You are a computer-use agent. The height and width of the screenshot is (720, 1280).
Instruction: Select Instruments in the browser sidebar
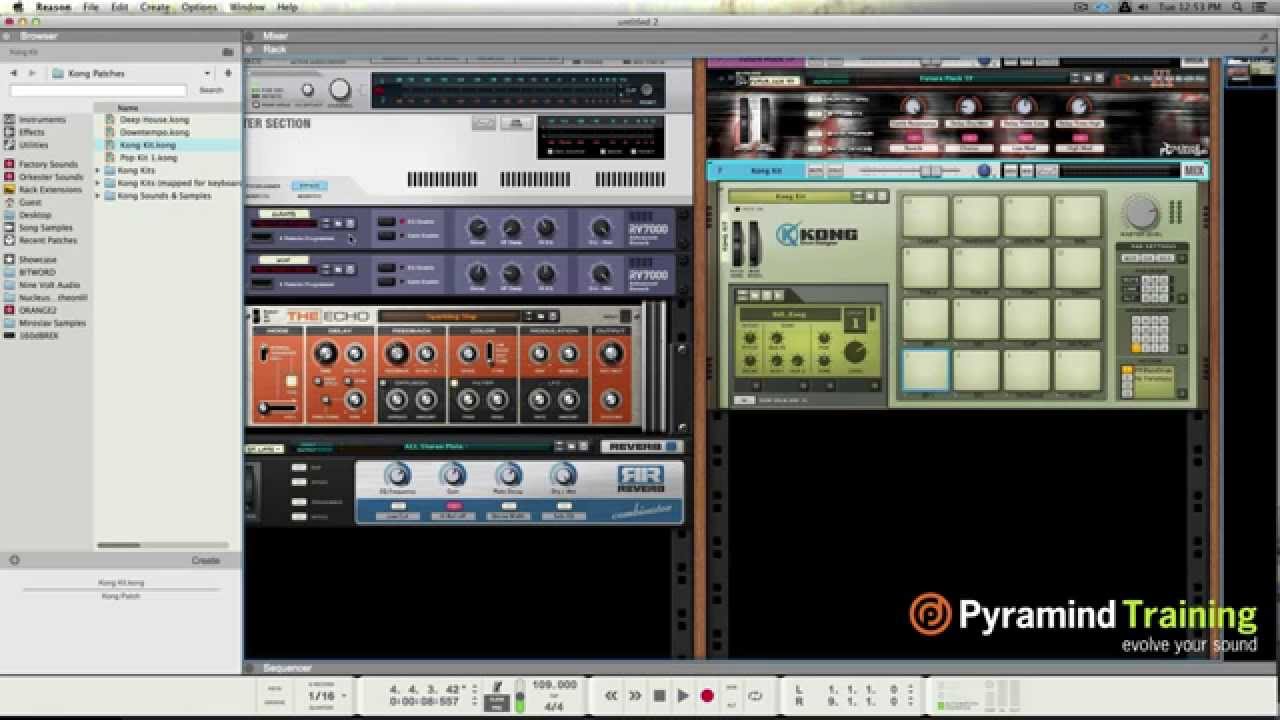pyautogui.click(x=42, y=119)
